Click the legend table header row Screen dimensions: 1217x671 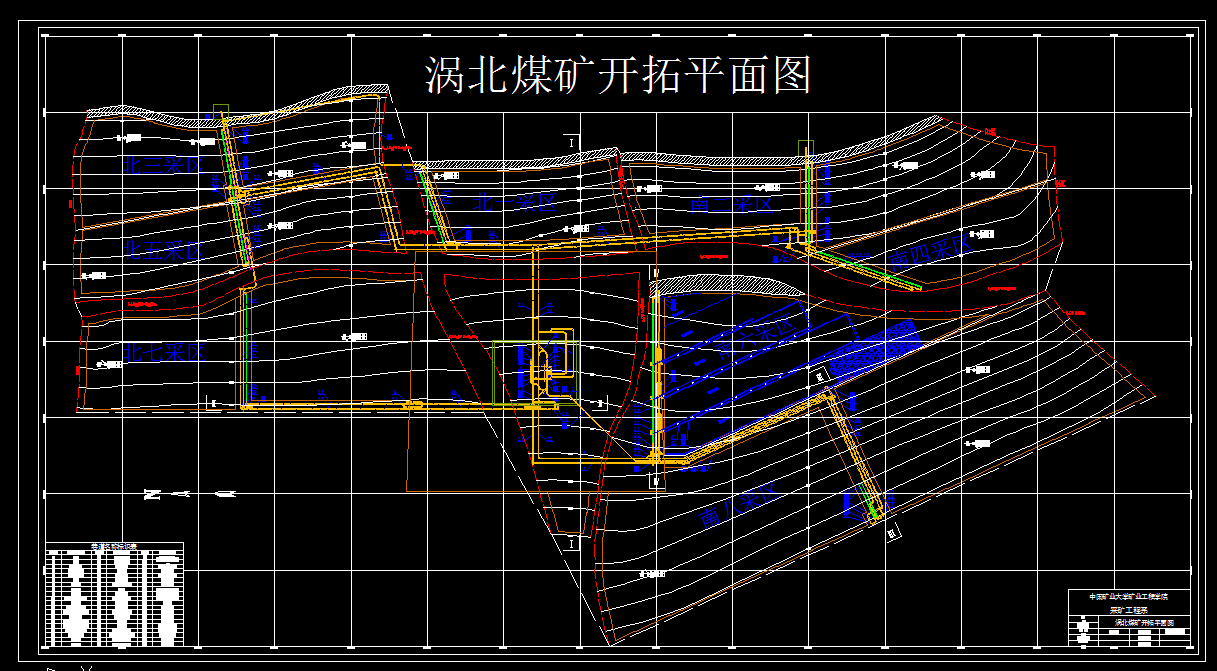tap(113, 546)
